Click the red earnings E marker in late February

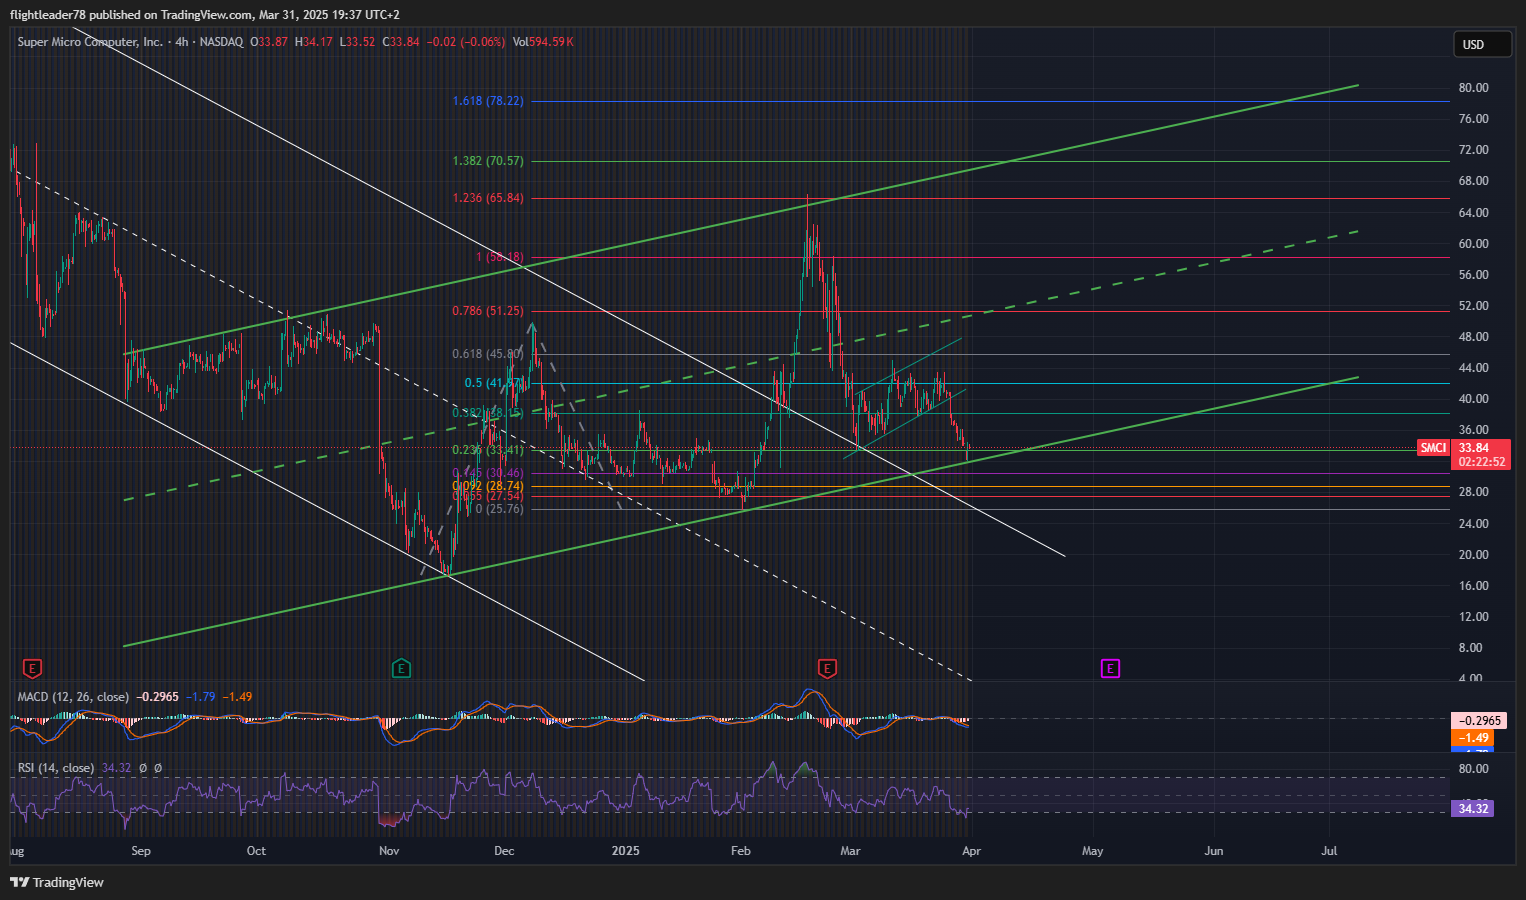coord(827,668)
